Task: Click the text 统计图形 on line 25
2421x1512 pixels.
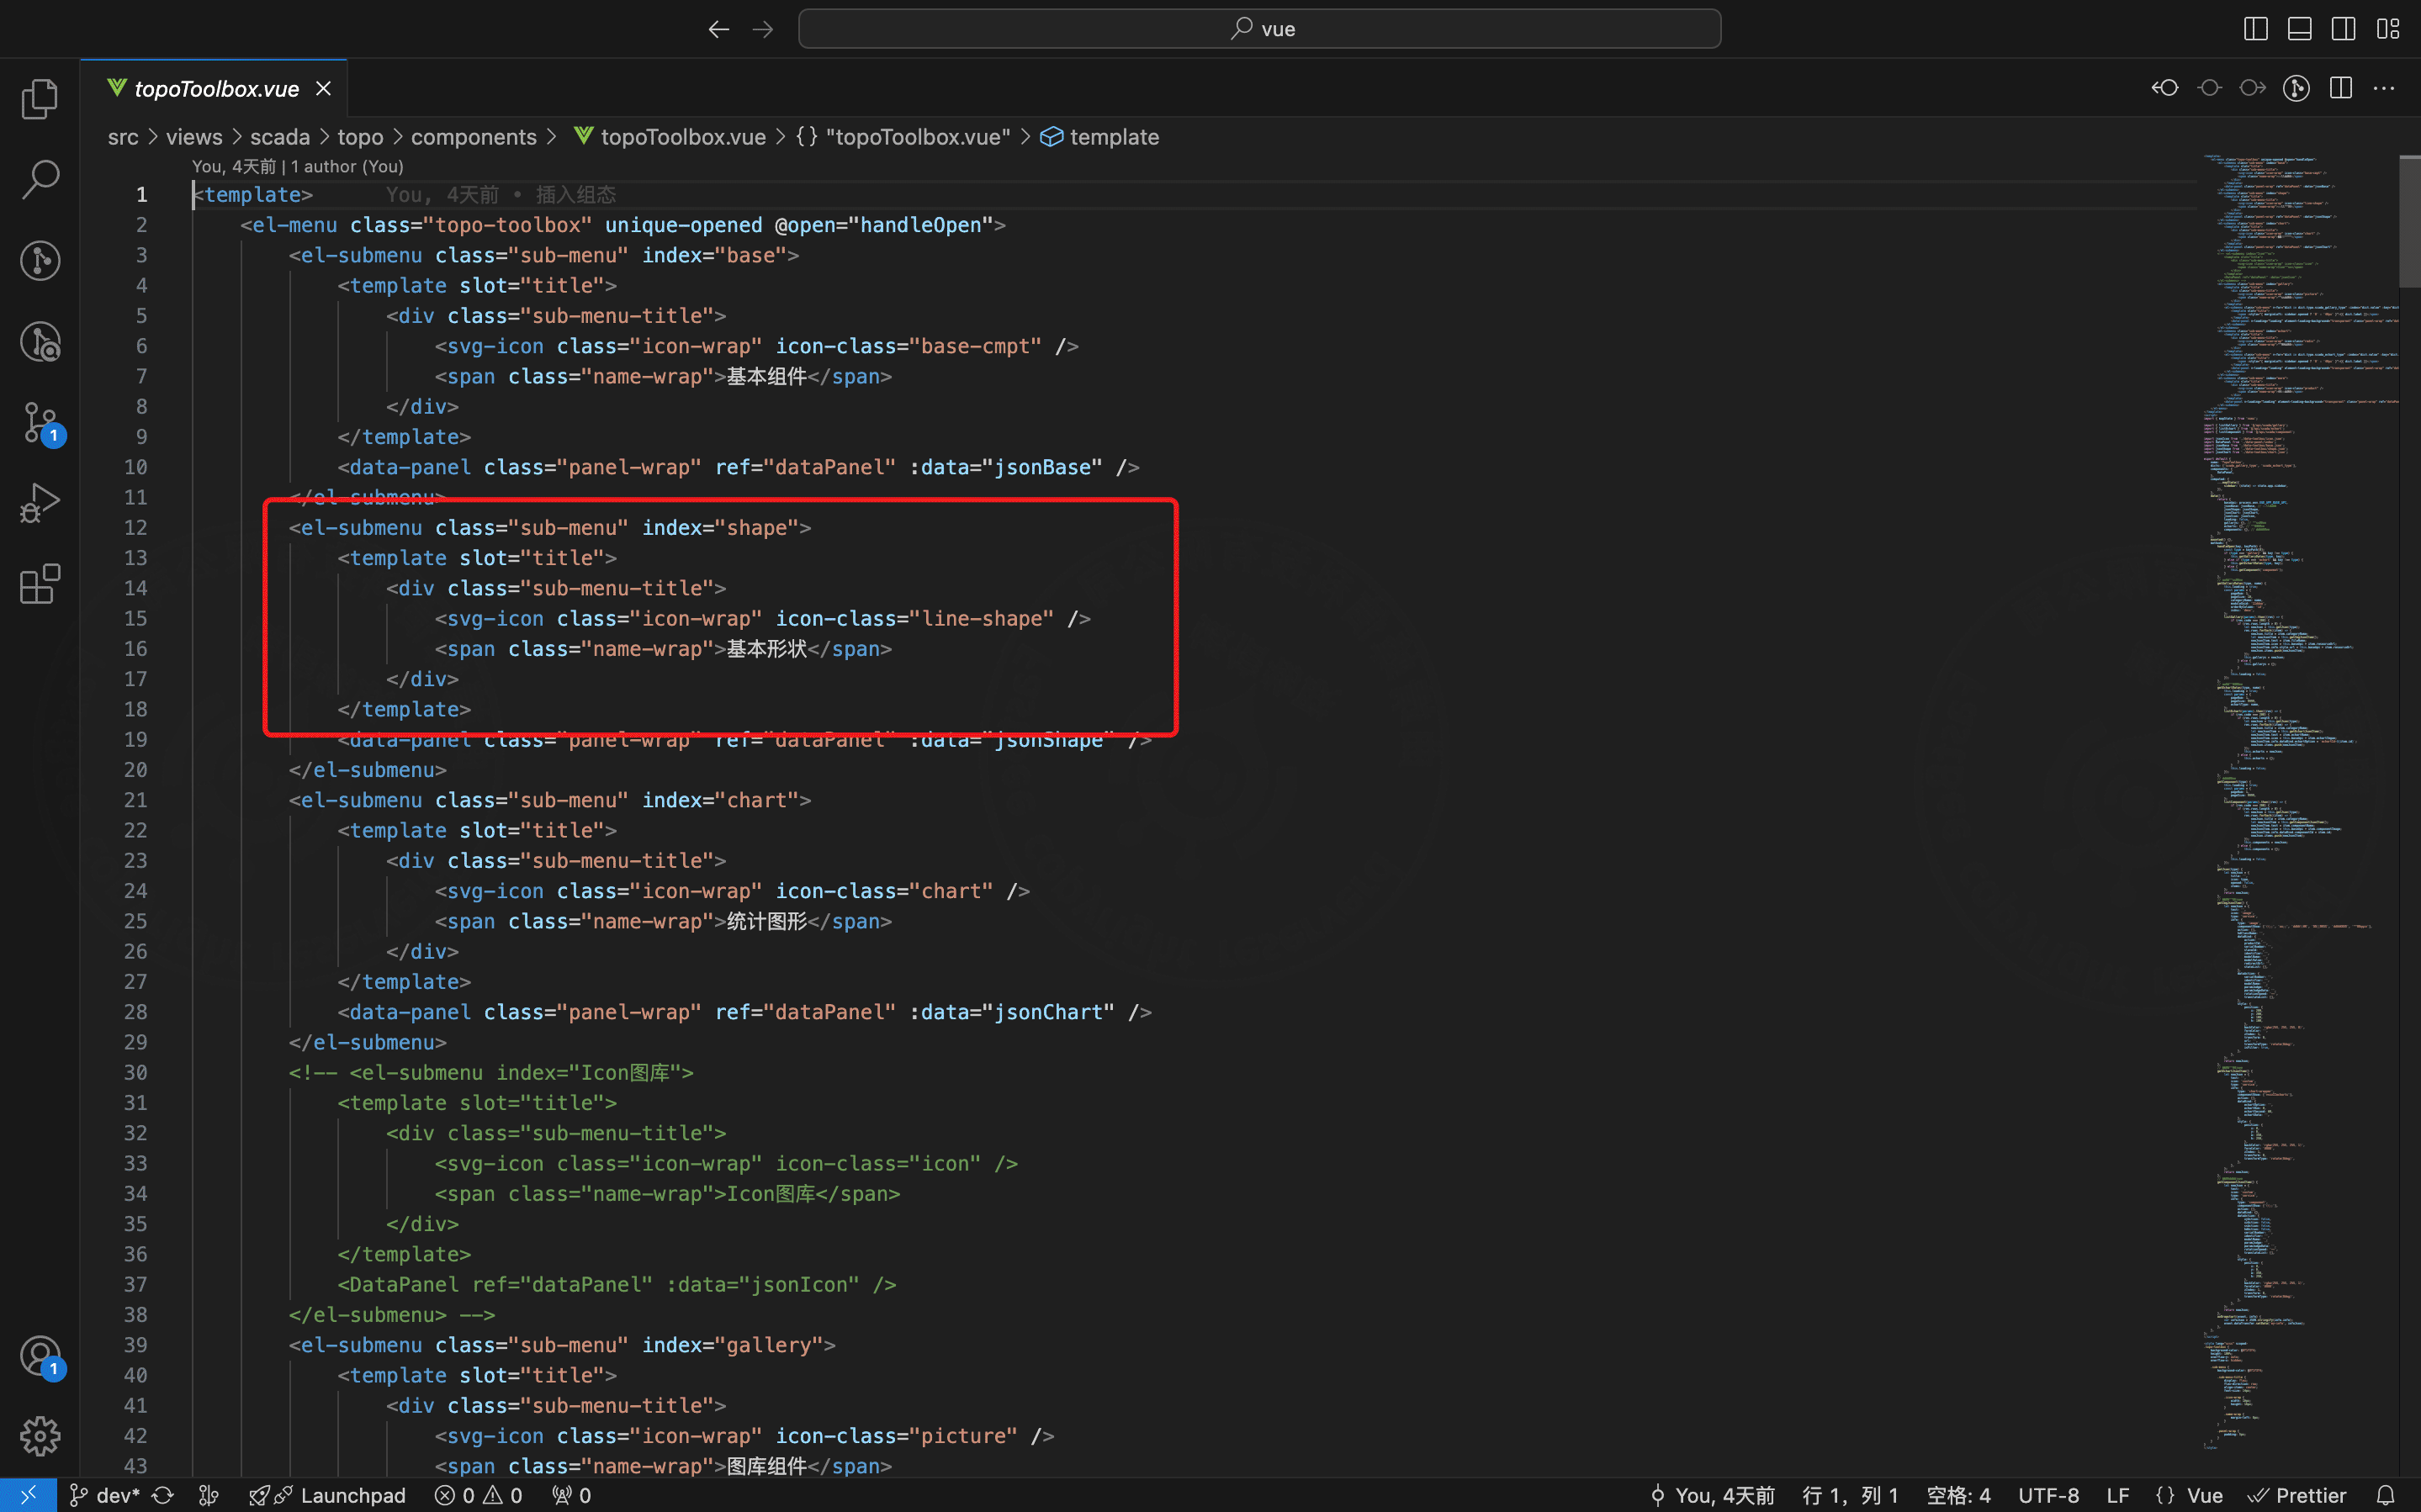Action: (x=766, y=921)
